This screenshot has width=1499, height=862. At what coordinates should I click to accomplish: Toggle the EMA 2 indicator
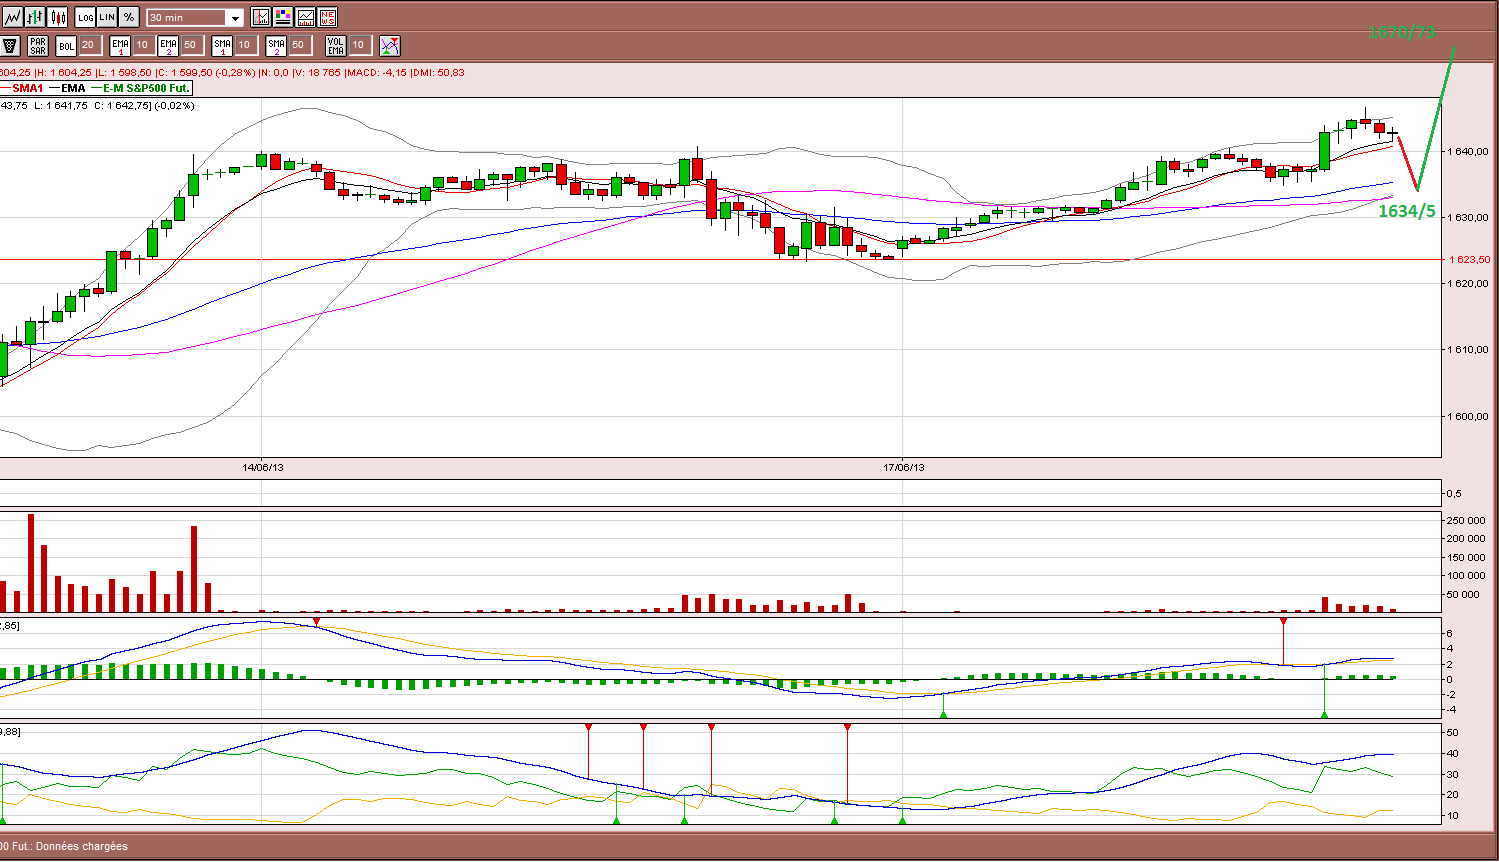pos(168,45)
